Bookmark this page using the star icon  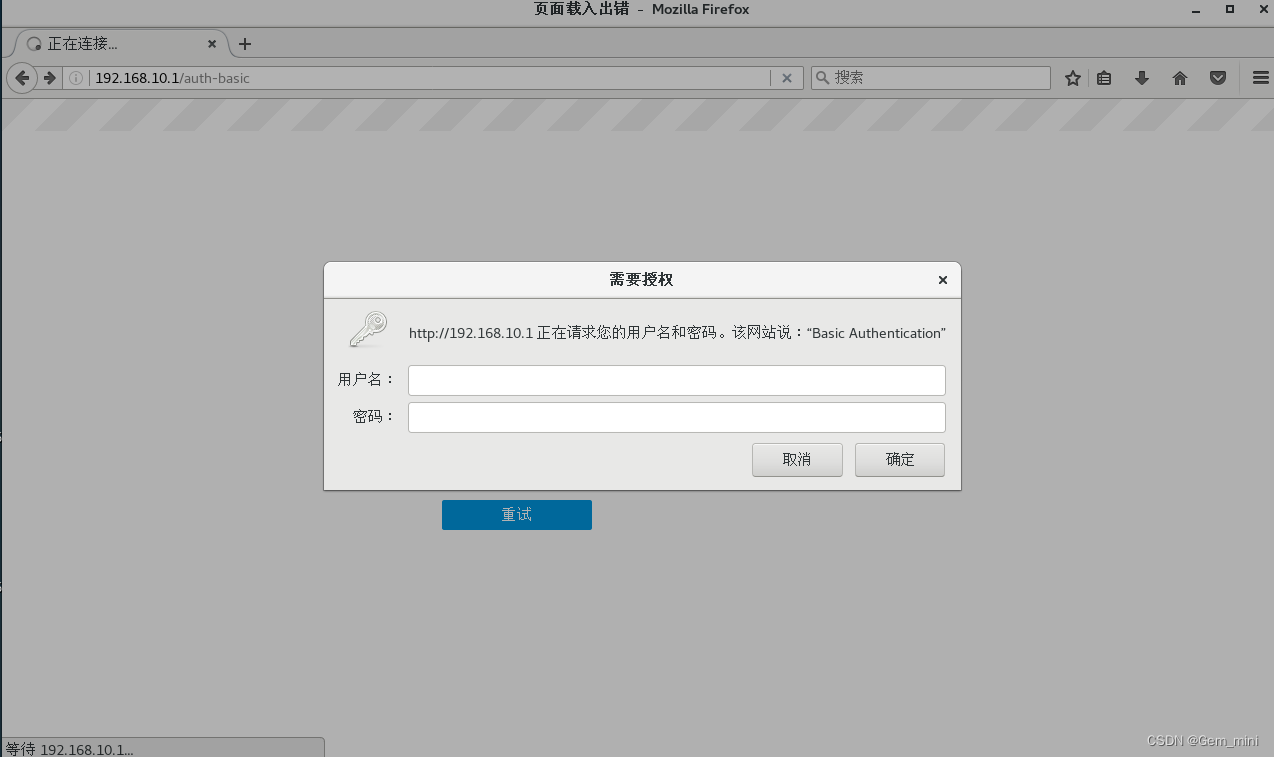pyautogui.click(x=1072, y=77)
